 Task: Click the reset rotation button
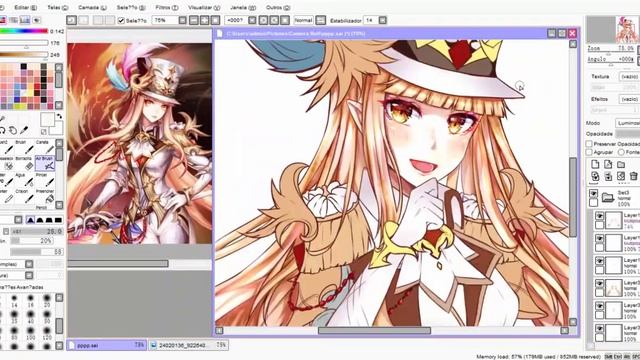click(x=285, y=20)
